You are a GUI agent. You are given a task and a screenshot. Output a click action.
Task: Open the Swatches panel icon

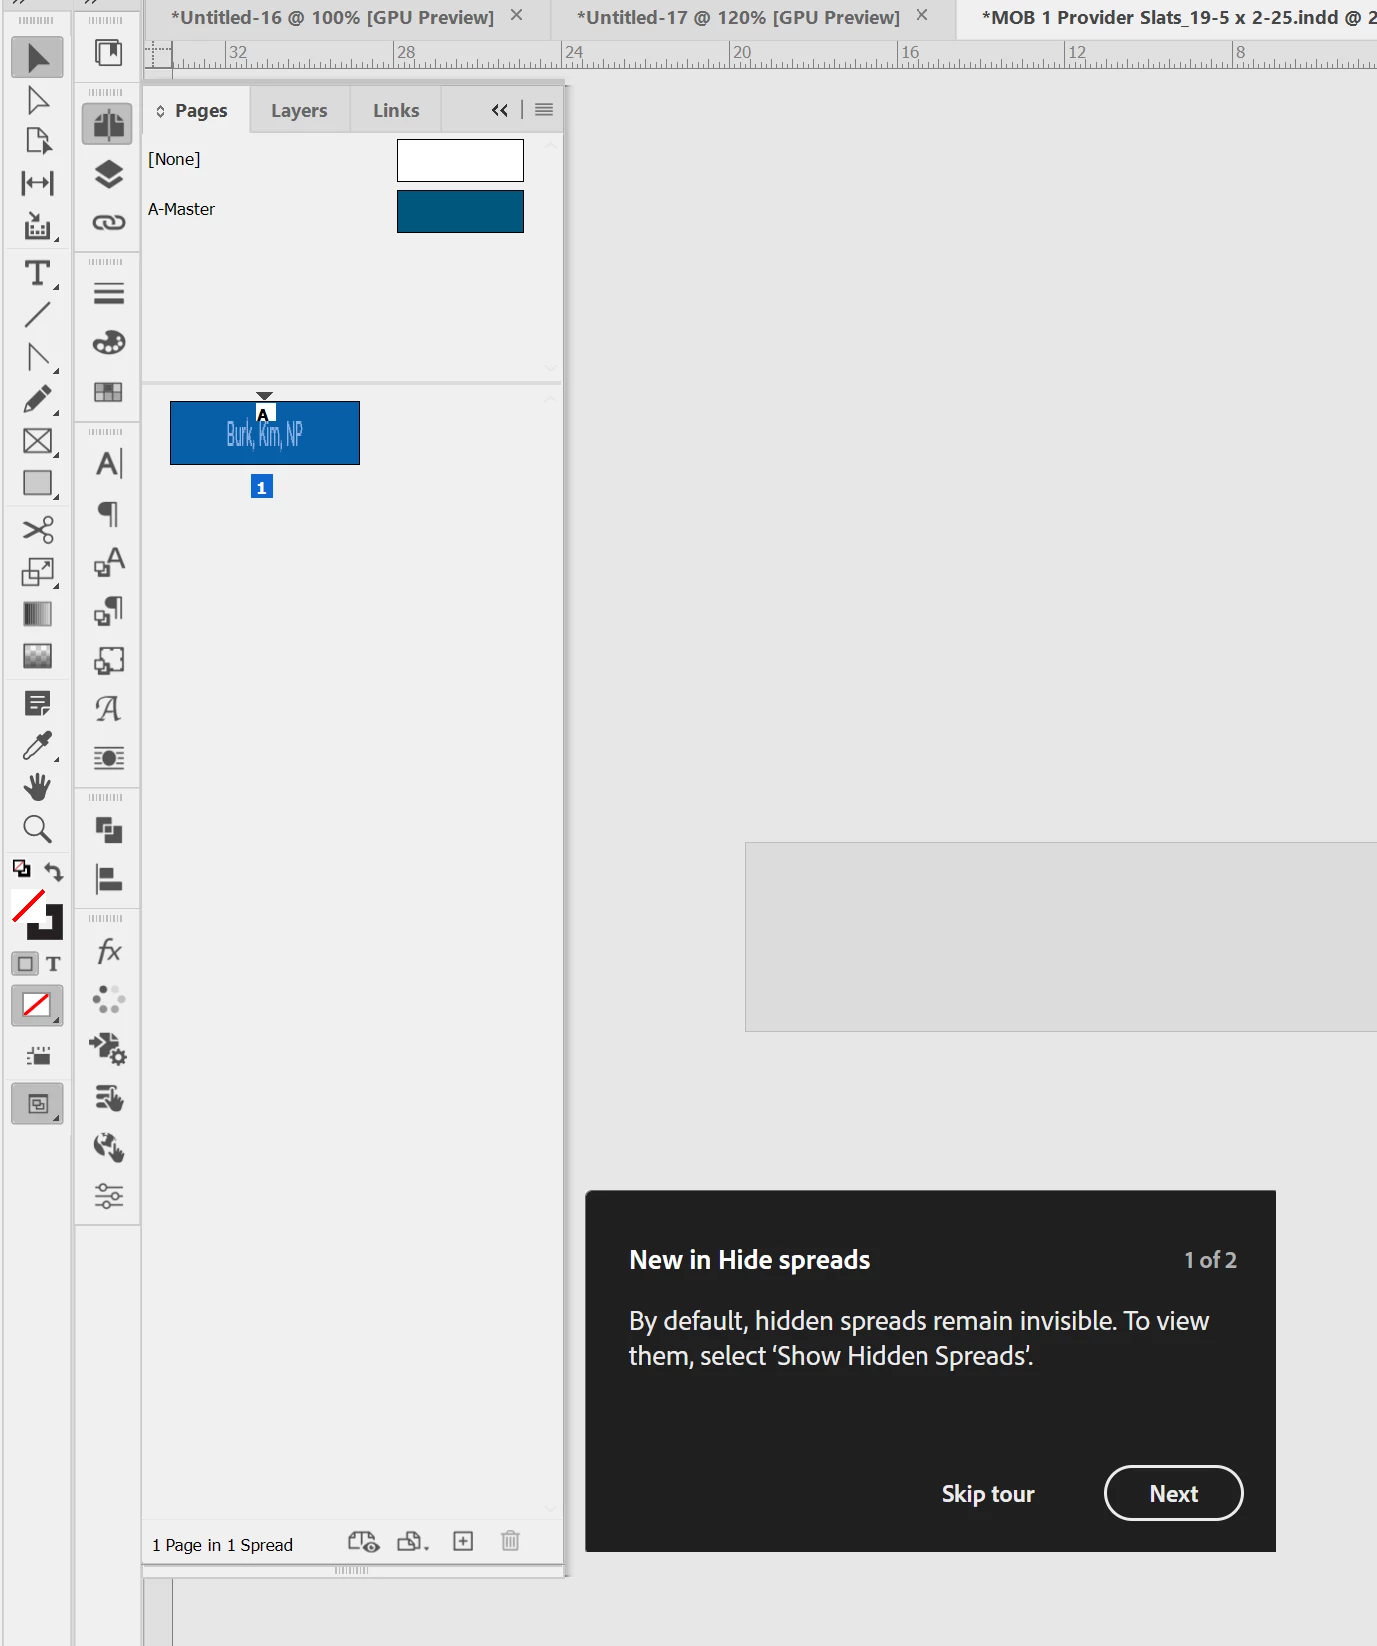(x=108, y=392)
